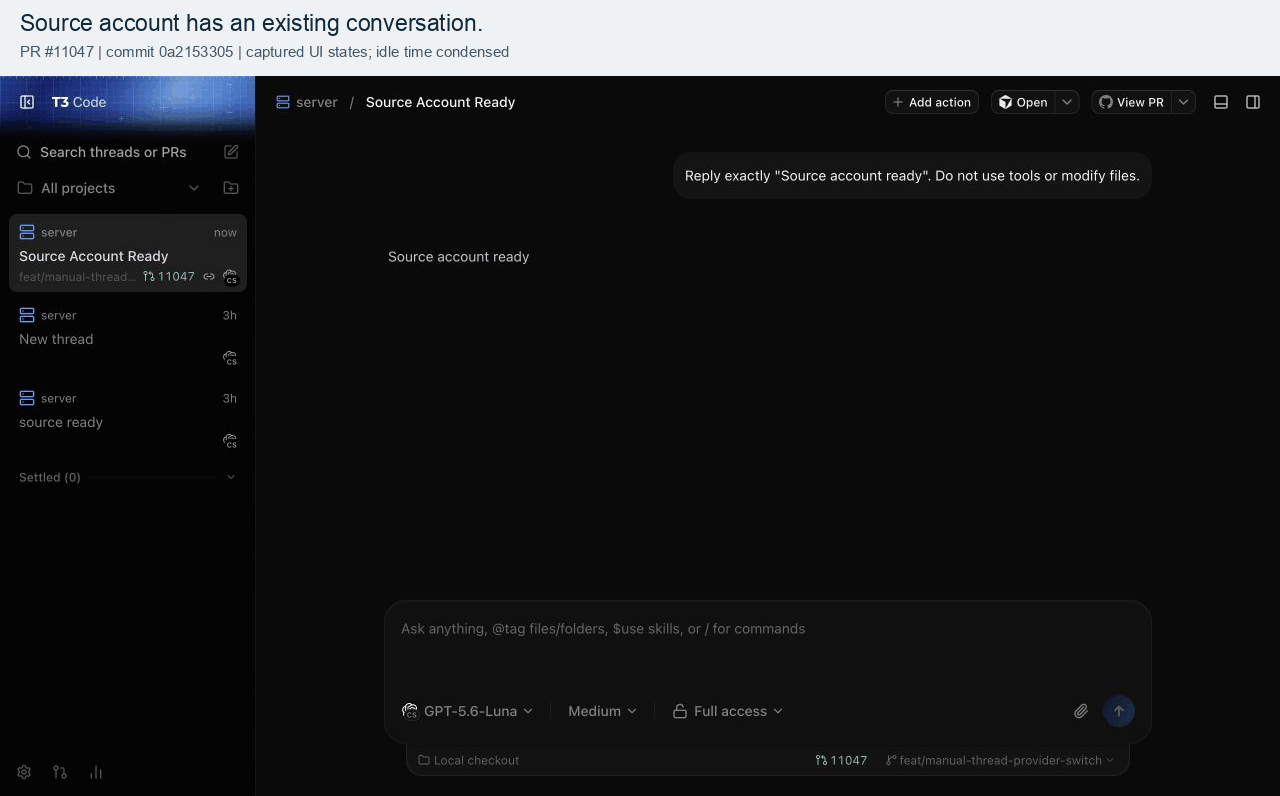Open the 'New thread' sidebar item
1280x796 pixels.
coord(128,338)
